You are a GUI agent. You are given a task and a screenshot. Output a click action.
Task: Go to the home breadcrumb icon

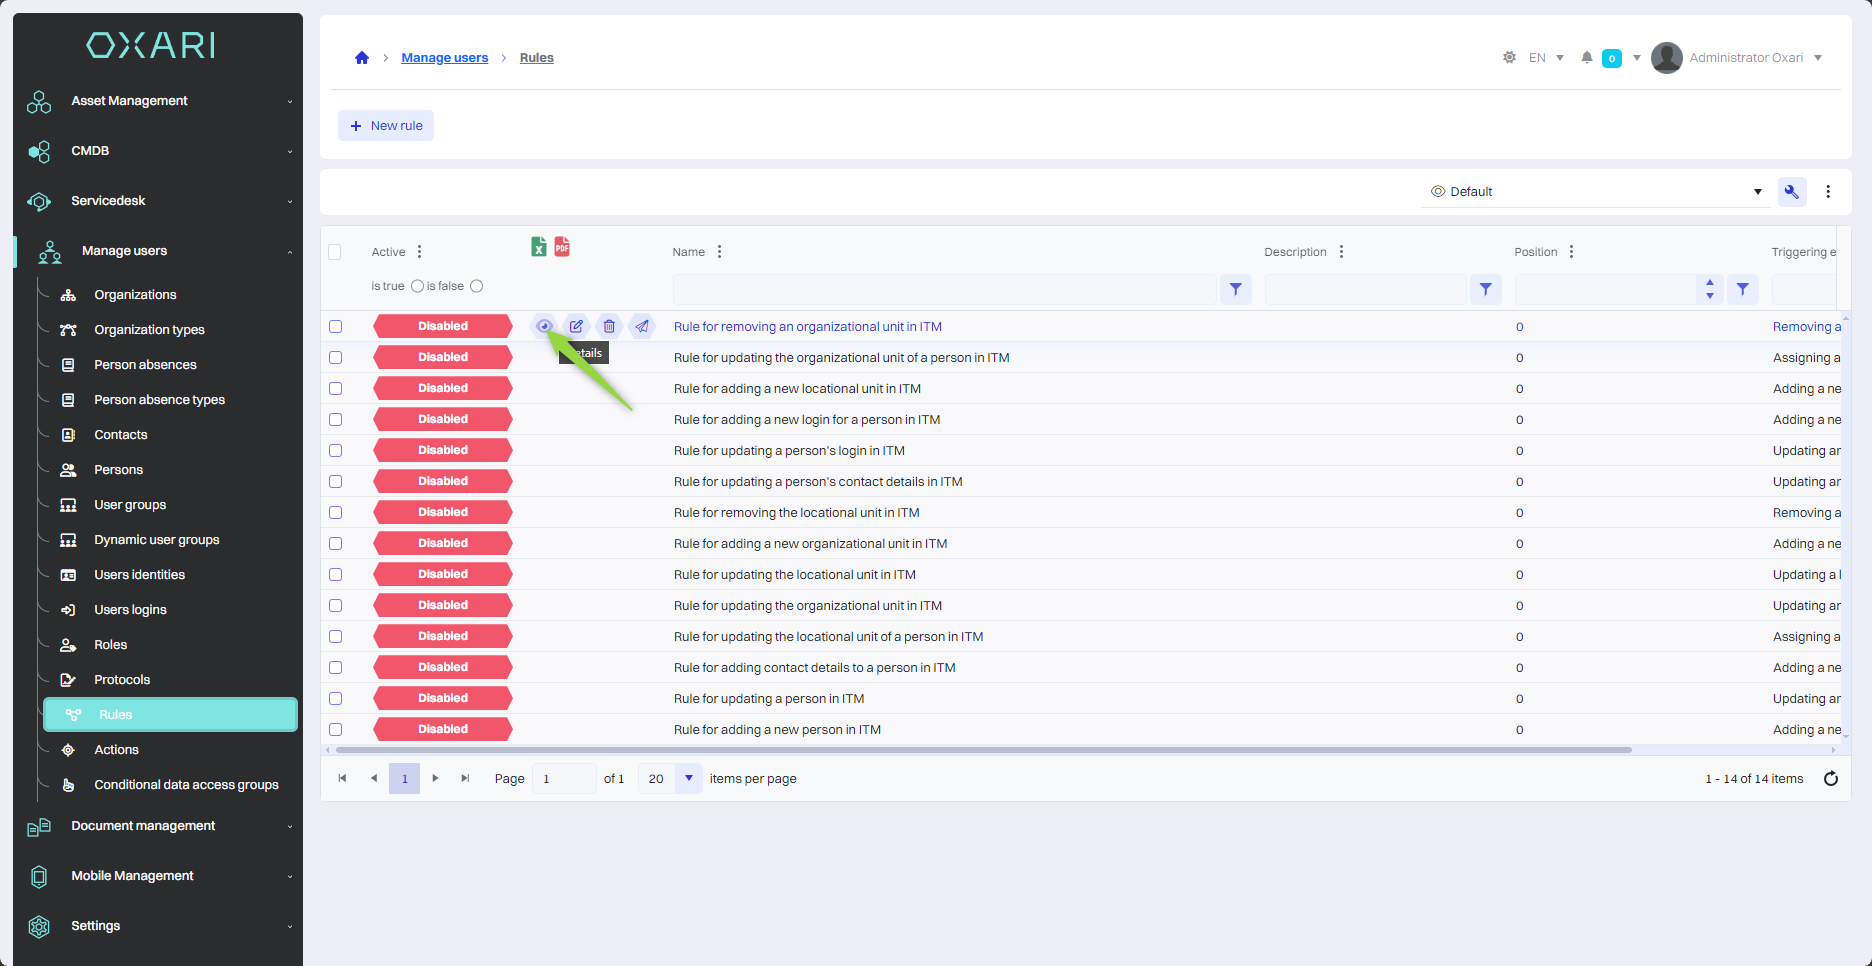[x=362, y=58]
